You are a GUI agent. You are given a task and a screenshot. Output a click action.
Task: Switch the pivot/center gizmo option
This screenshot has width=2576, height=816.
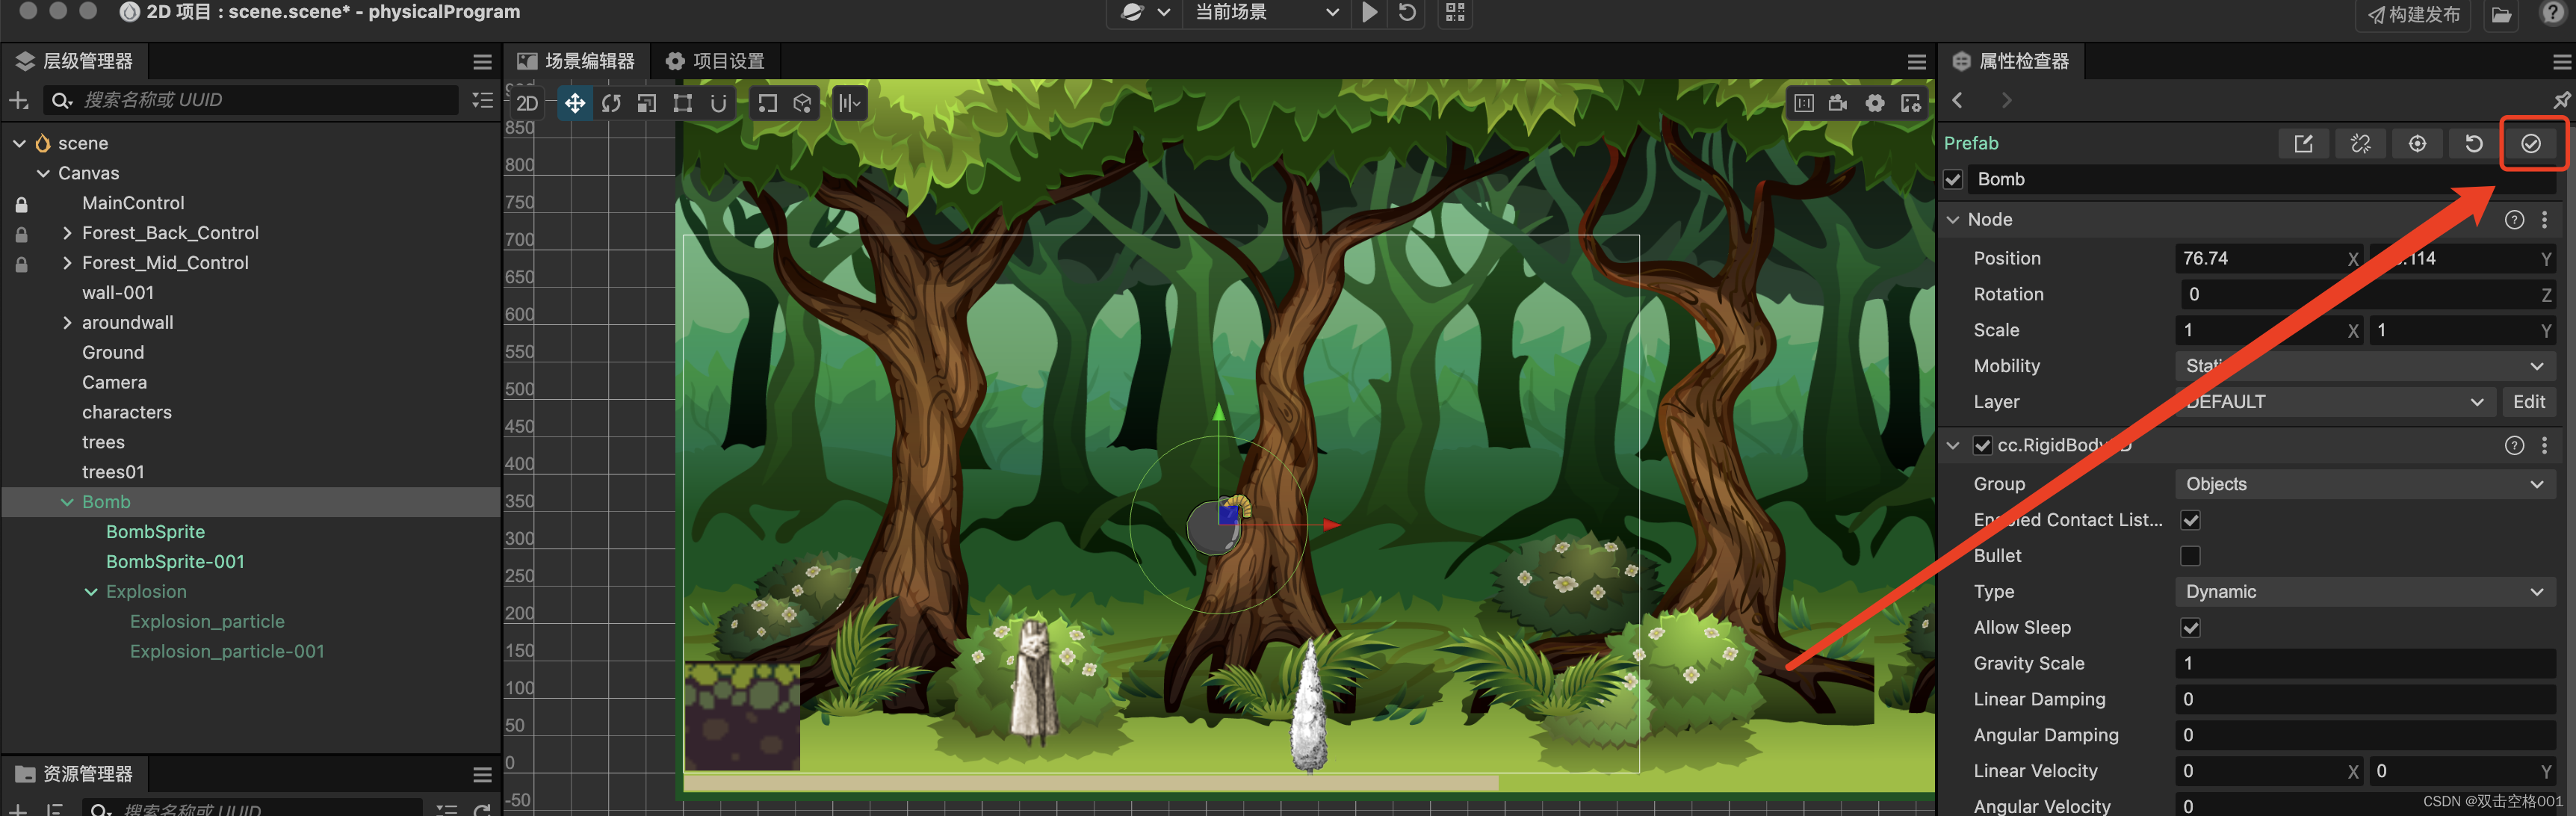coord(767,103)
